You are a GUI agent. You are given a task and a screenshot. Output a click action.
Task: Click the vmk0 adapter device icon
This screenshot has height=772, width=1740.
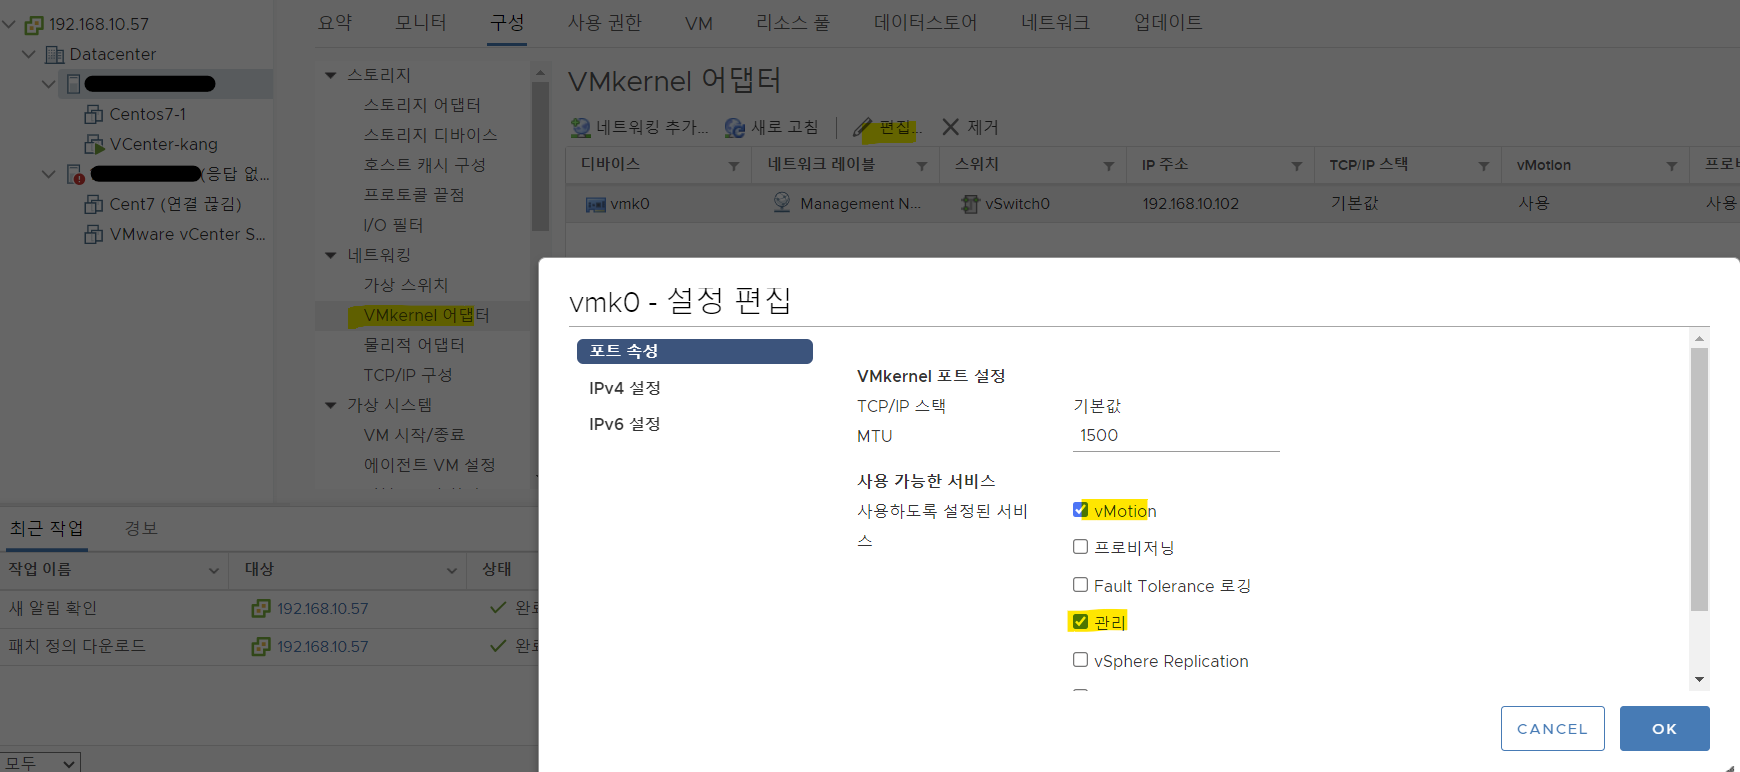596,204
